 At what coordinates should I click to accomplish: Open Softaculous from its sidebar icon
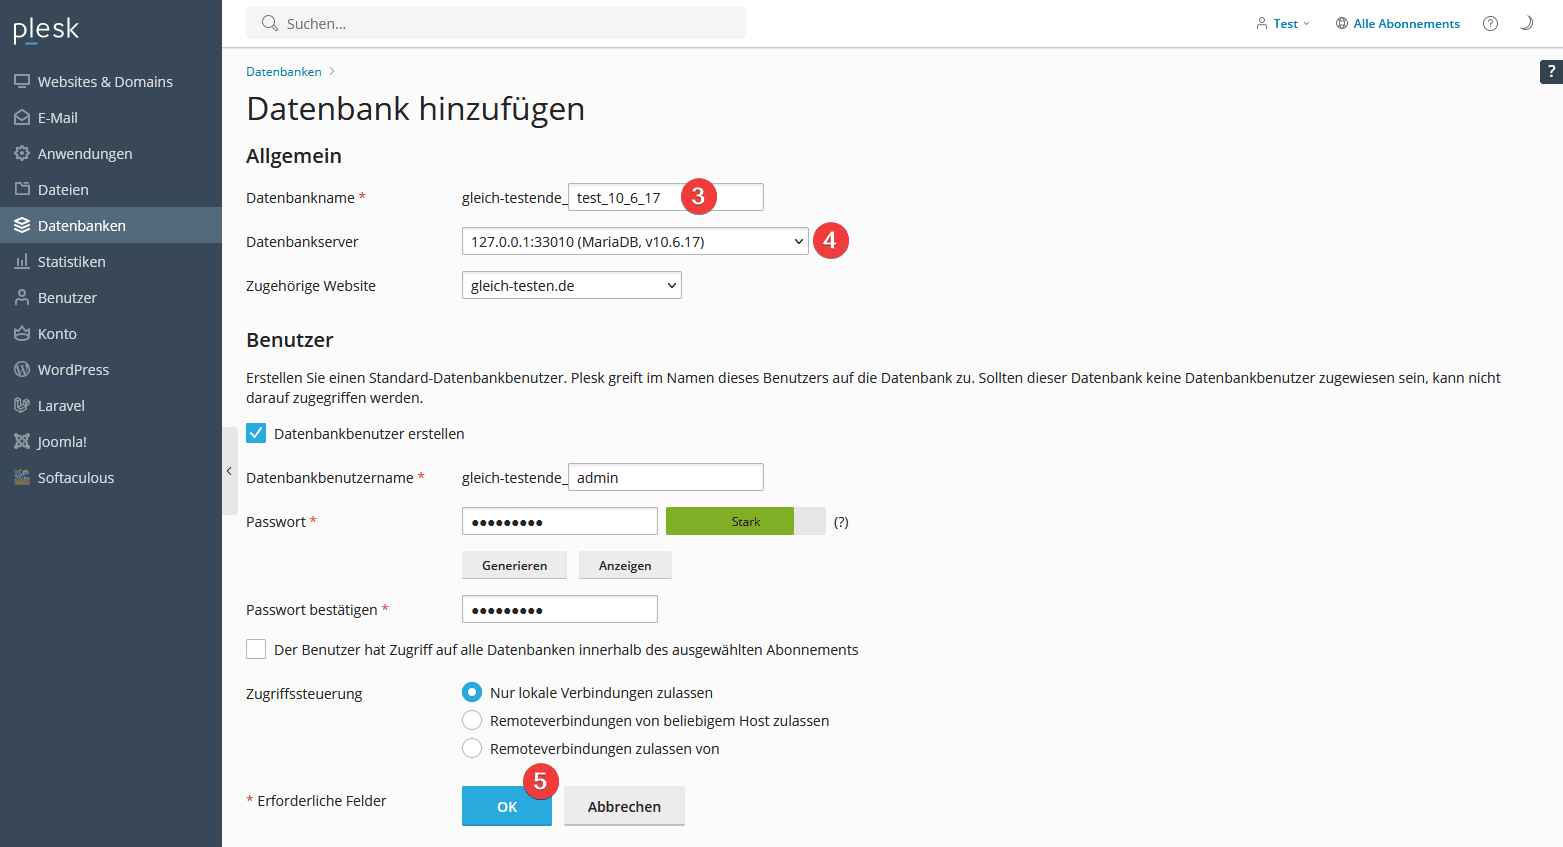click(x=22, y=478)
